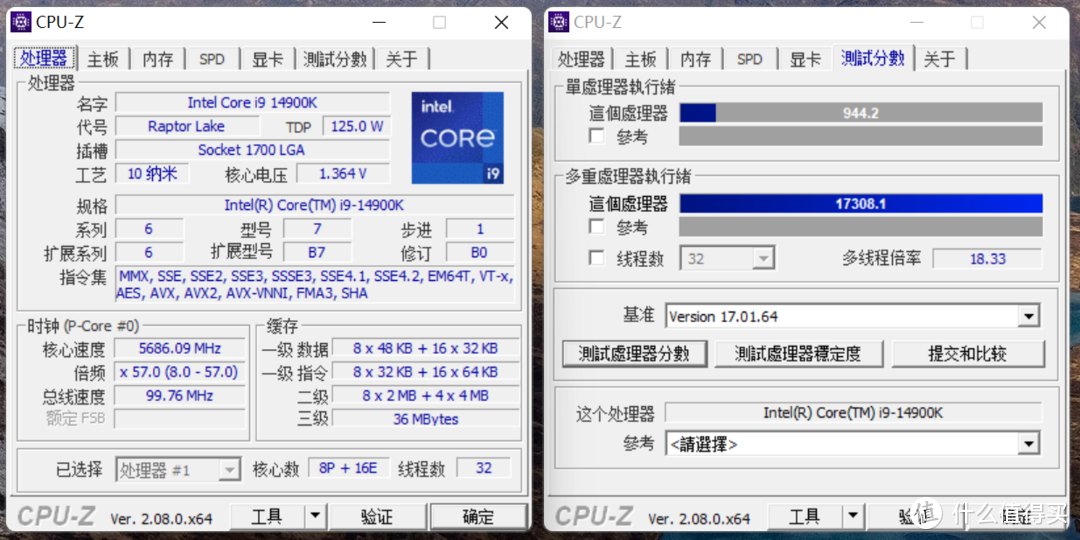The height and width of the screenshot is (540, 1080).
Task: Click the TDP value 125.0 W
Action: [356, 126]
